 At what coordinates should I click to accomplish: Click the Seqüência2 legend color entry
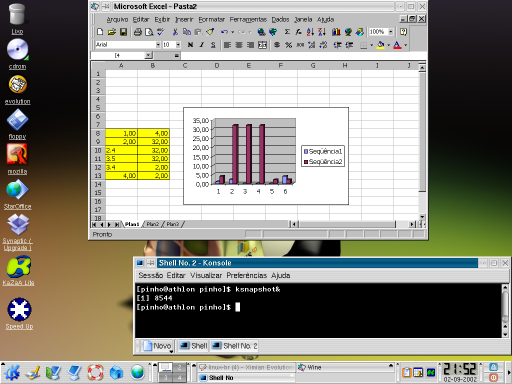click(306, 162)
